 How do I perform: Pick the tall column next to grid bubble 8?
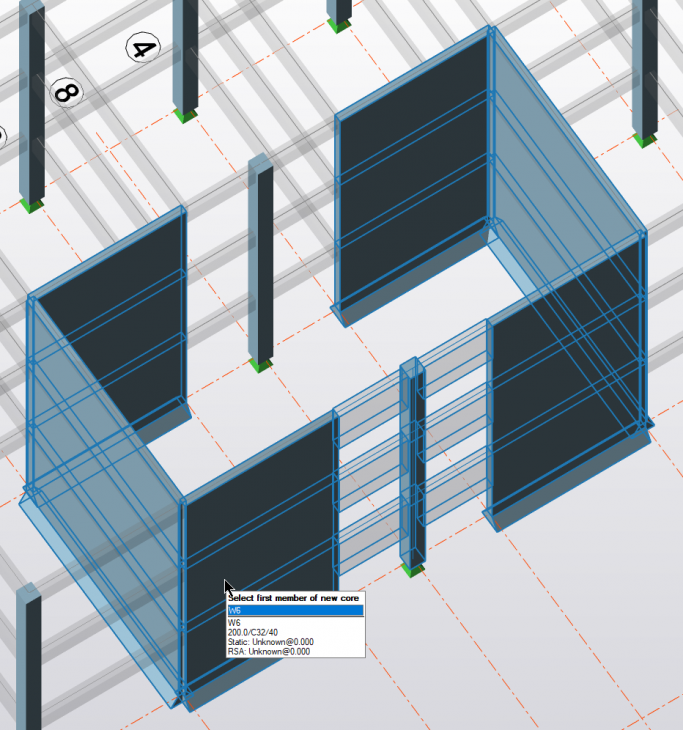click(32, 102)
